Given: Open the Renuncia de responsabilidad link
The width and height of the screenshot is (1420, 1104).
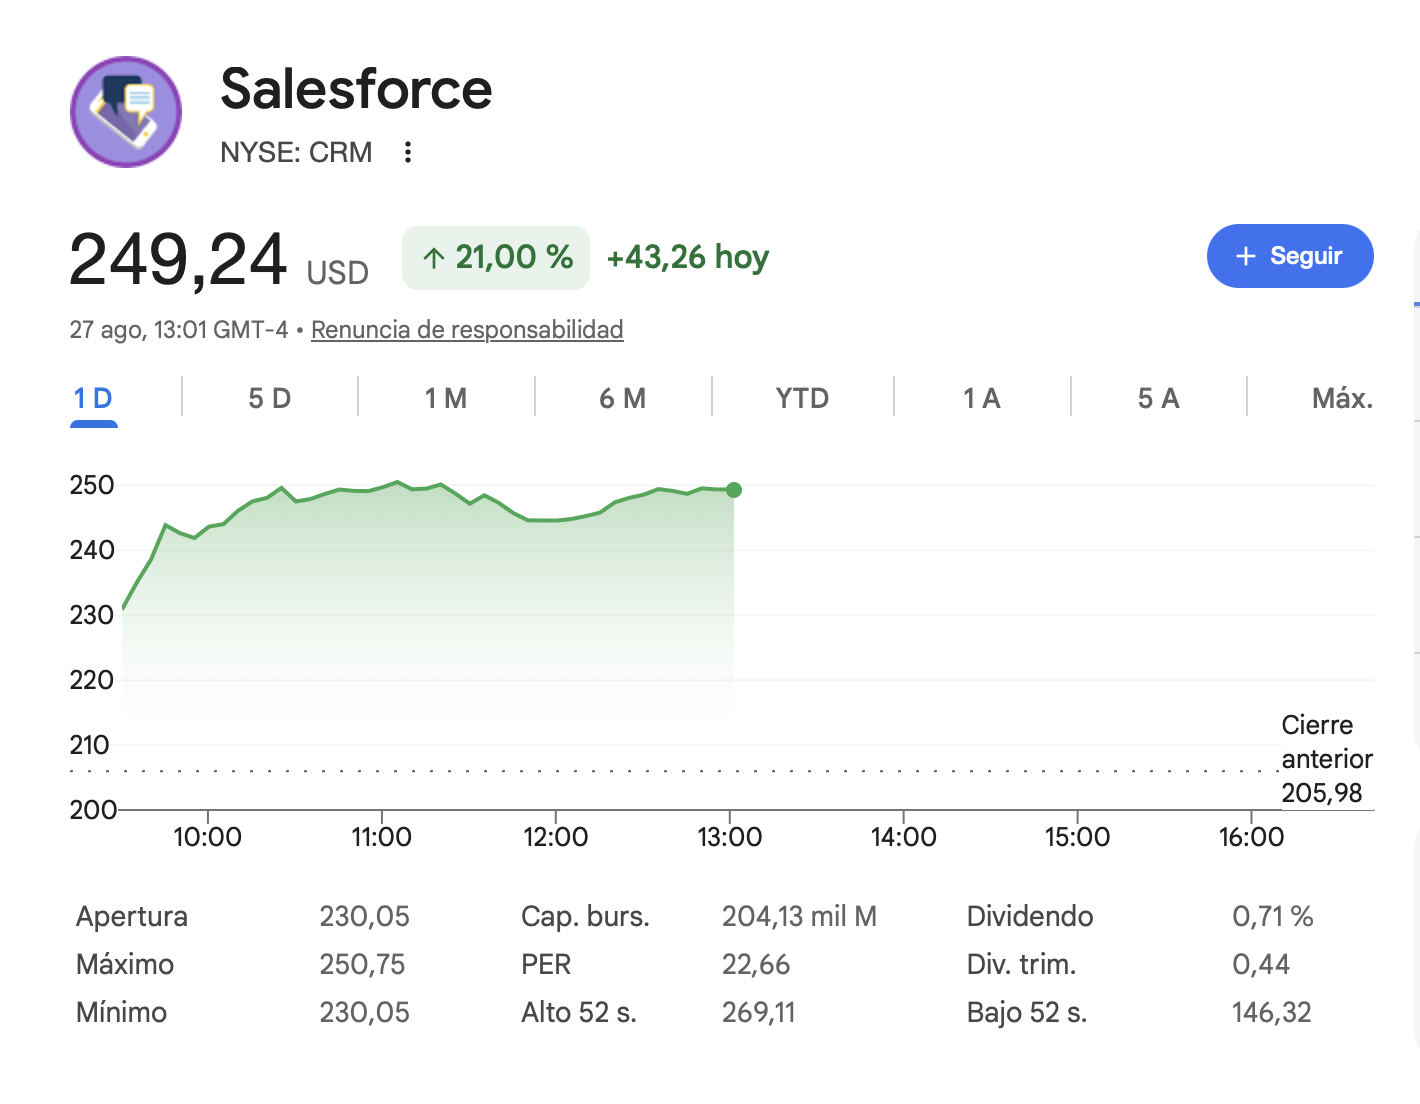Looking at the screenshot, I should click(x=467, y=329).
